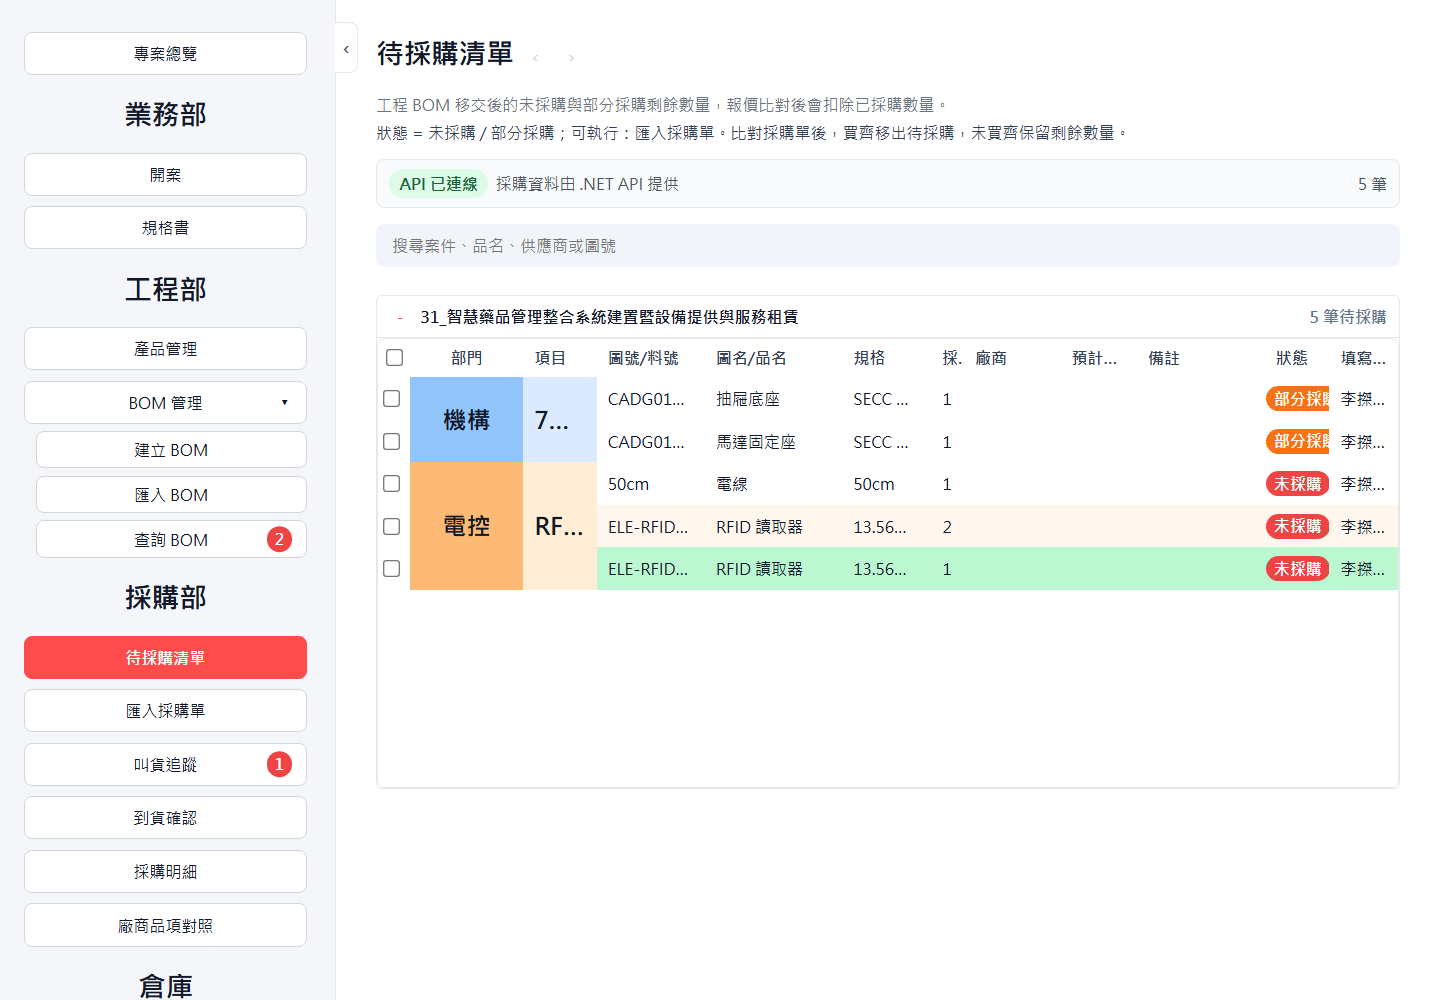Screen dimensions: 1440x1000
Task: Click 馬達固定座 name cell
Action: [756, 442]
